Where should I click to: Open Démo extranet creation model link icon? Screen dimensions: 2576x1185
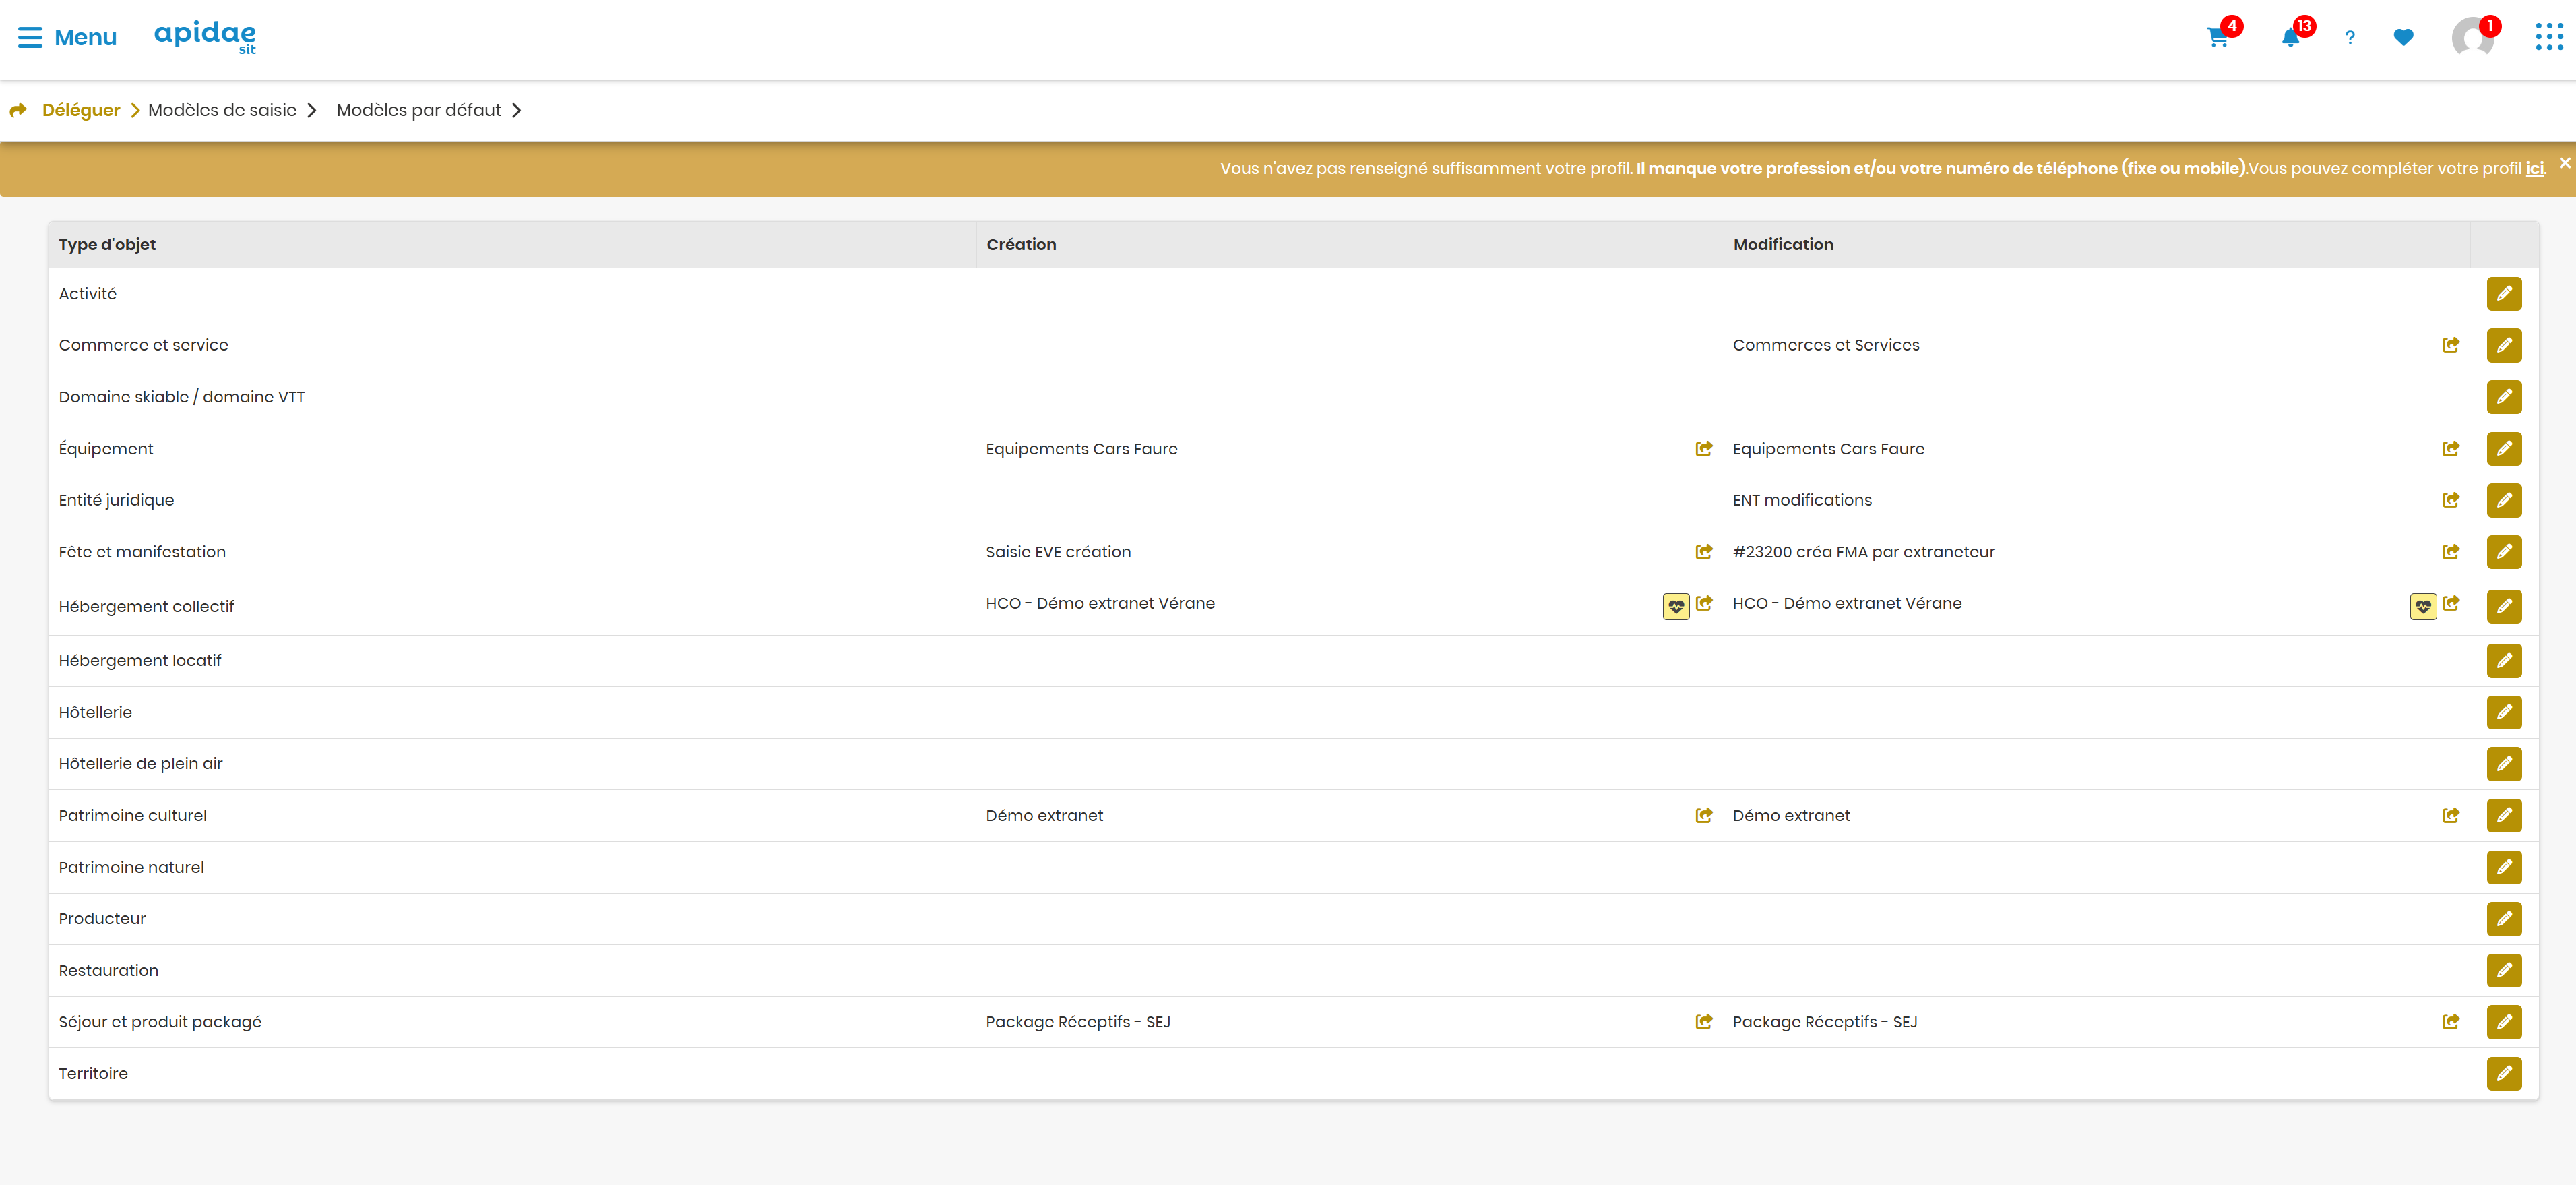point(1704,815)
